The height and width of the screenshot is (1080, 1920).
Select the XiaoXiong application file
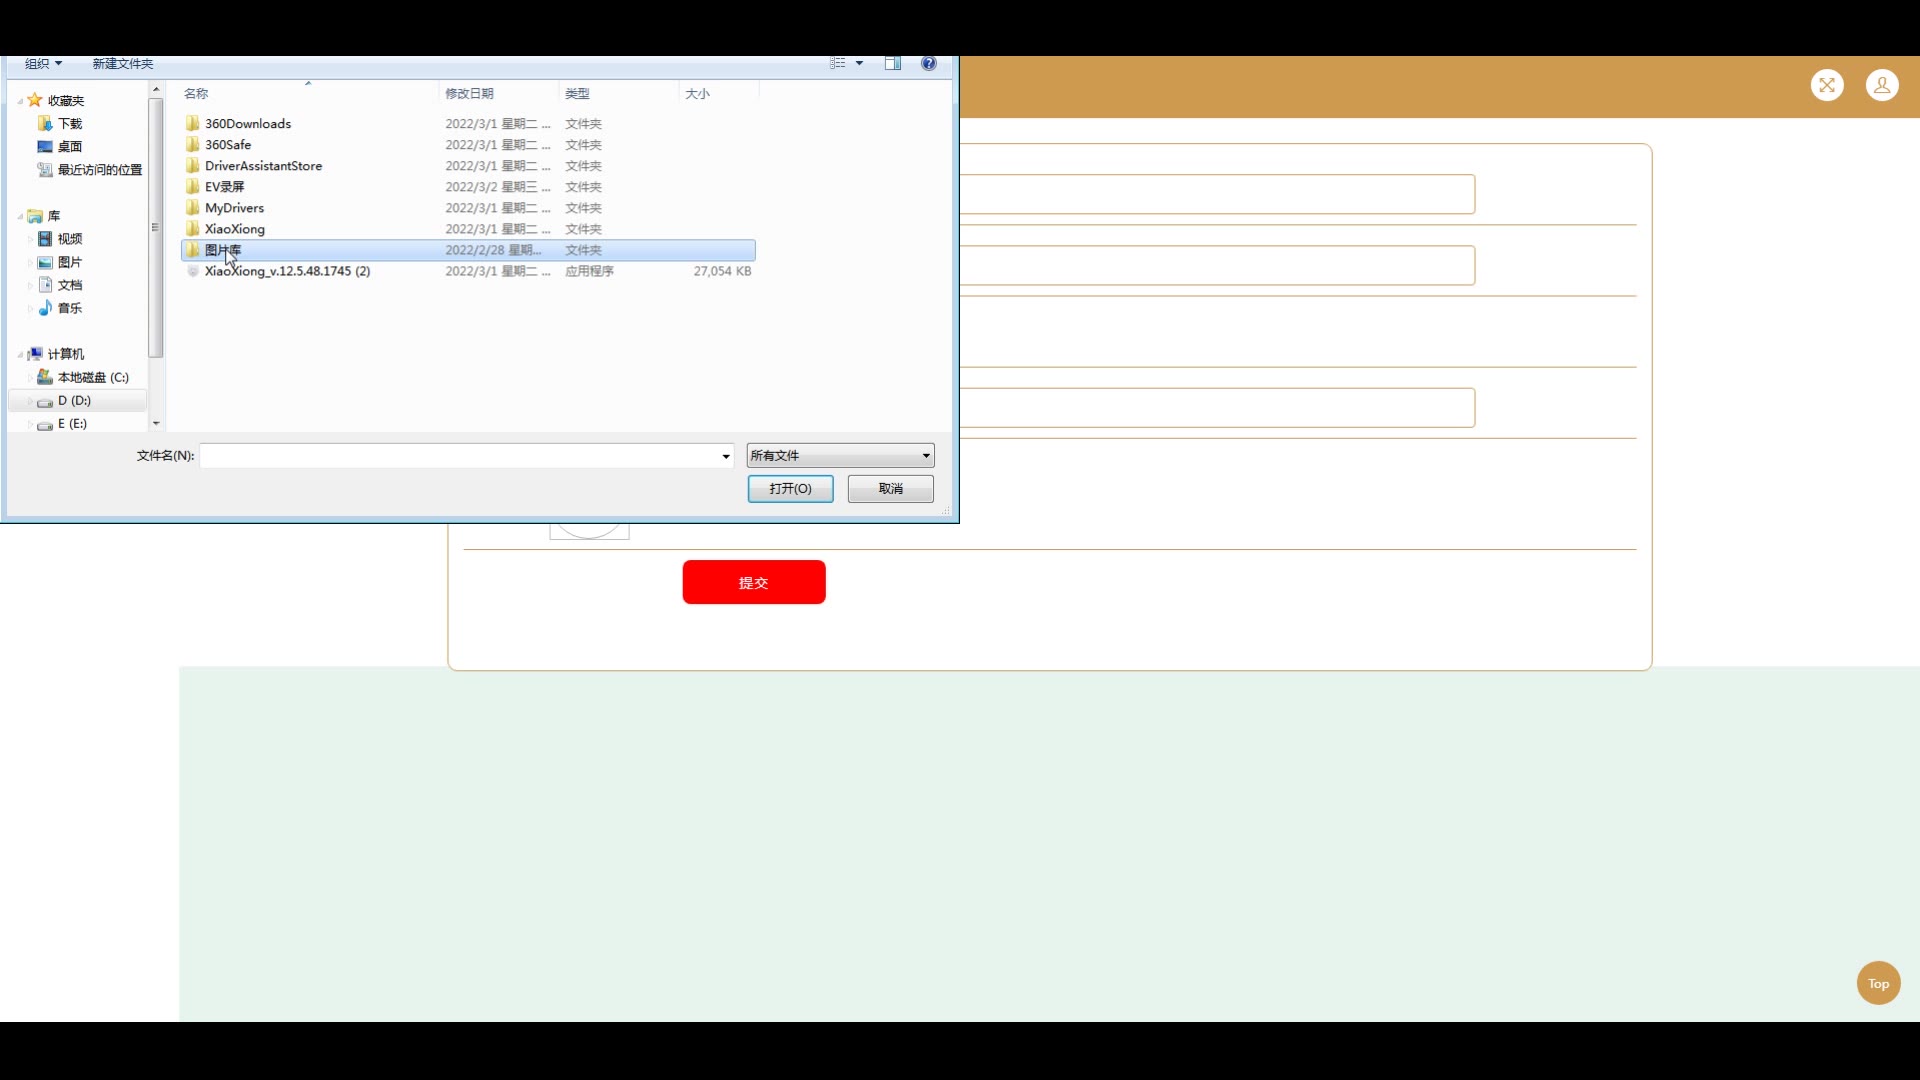pyautogui.click(x=287, y=271)
